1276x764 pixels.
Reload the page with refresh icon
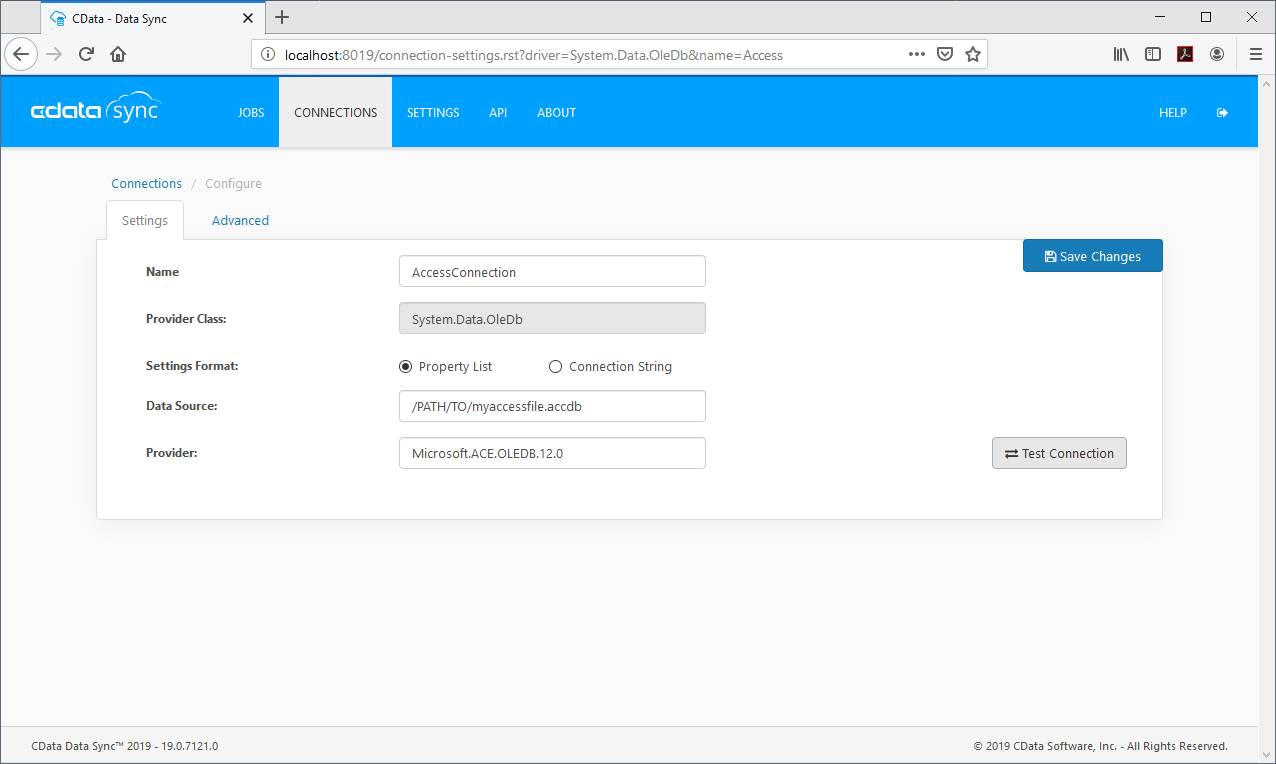(x=87, y=55)
